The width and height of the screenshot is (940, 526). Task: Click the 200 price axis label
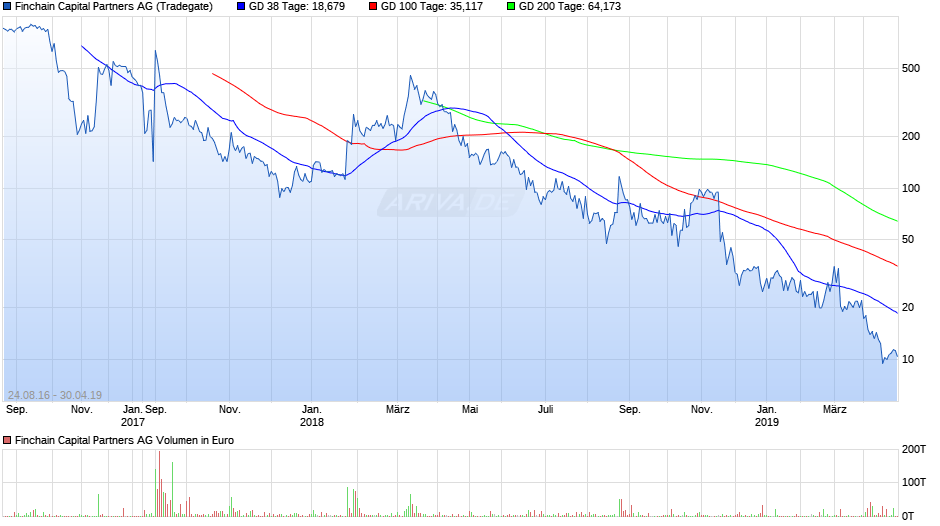point(911,136)
